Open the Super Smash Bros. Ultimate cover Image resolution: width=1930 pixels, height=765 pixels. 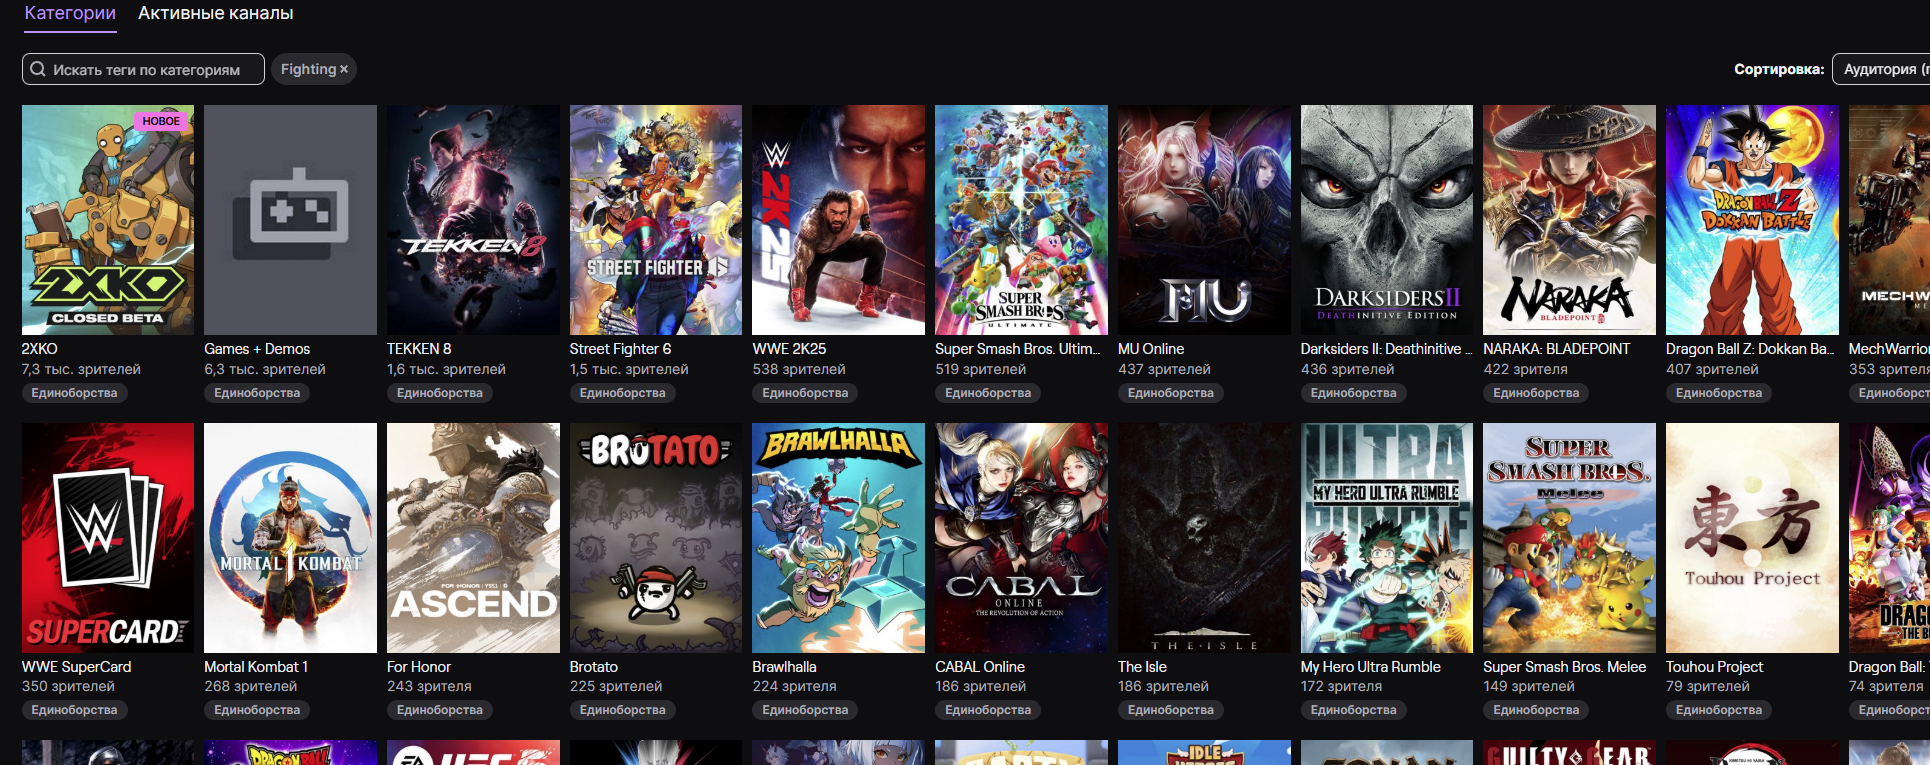1021,220
